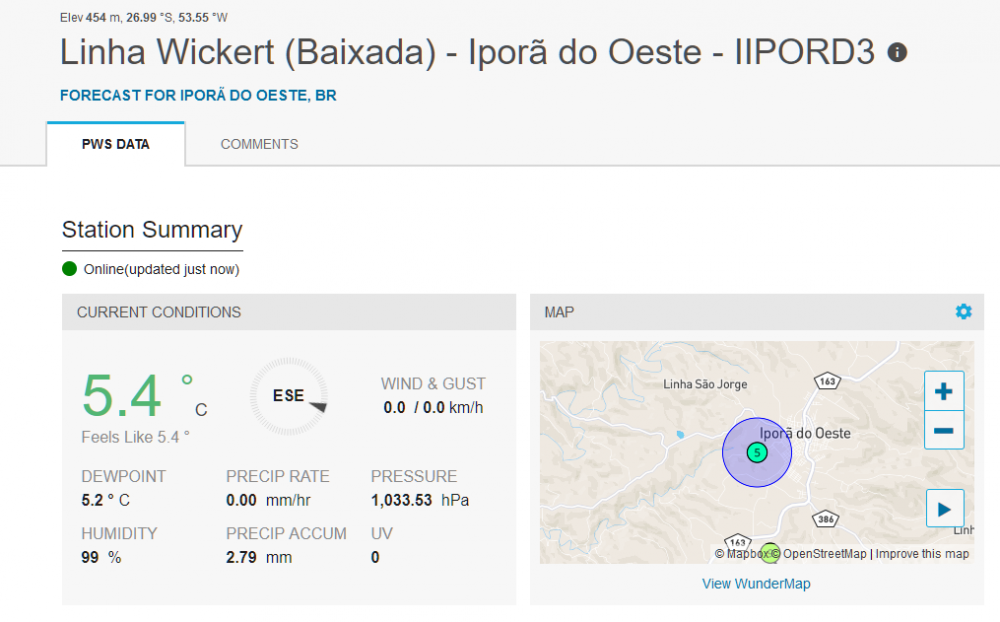Zoom out on the map
Image resolution: width=1000 pixels, height=622 pixels.
click(943, 431)
